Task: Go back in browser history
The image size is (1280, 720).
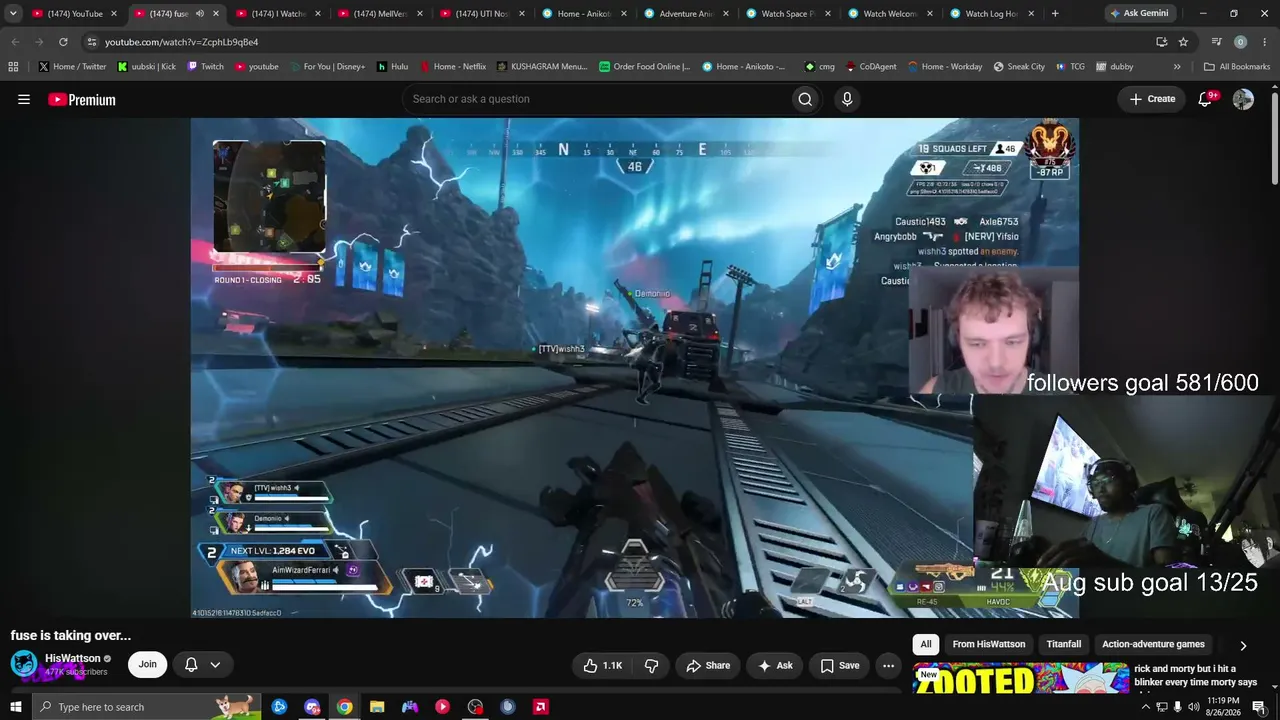Action: 15,42
